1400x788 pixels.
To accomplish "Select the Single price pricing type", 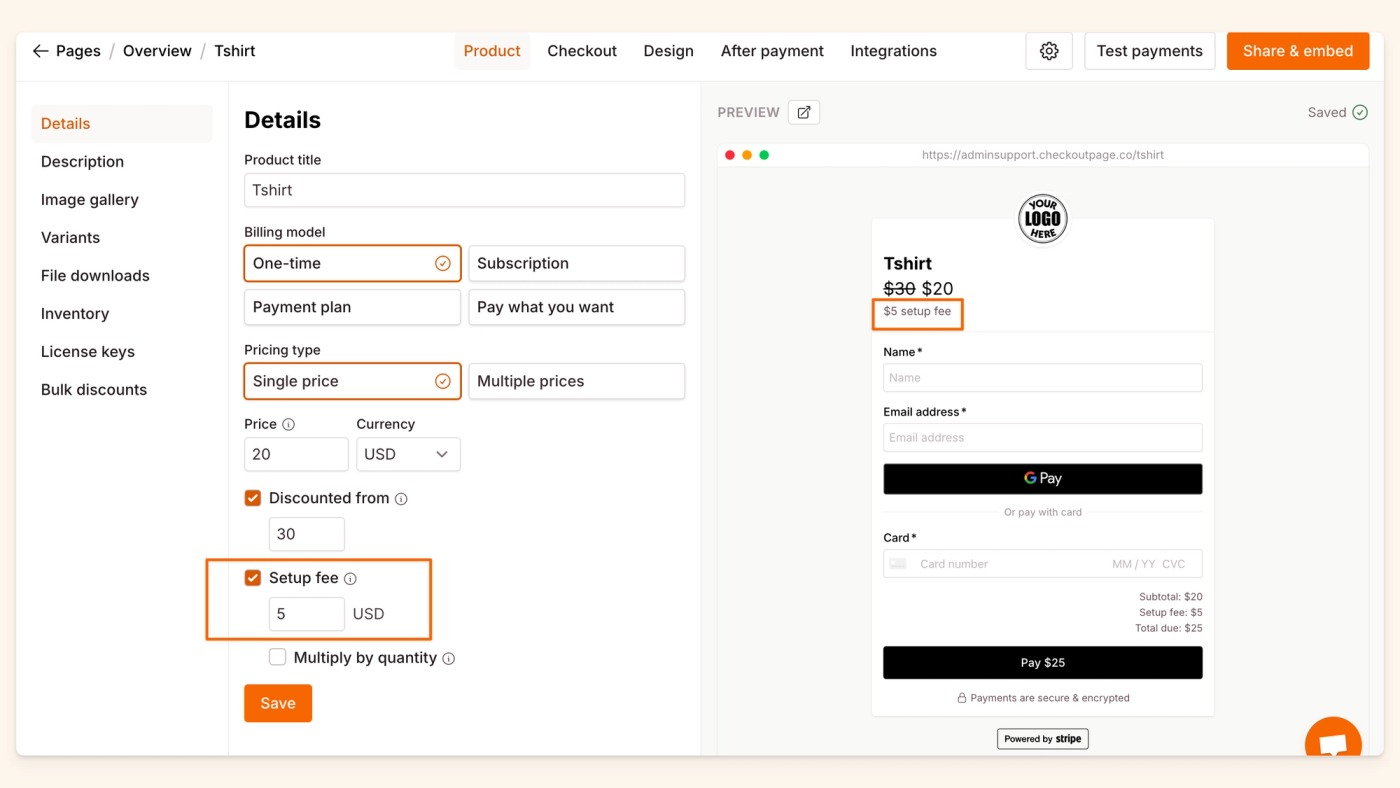I will click(352, 381).
